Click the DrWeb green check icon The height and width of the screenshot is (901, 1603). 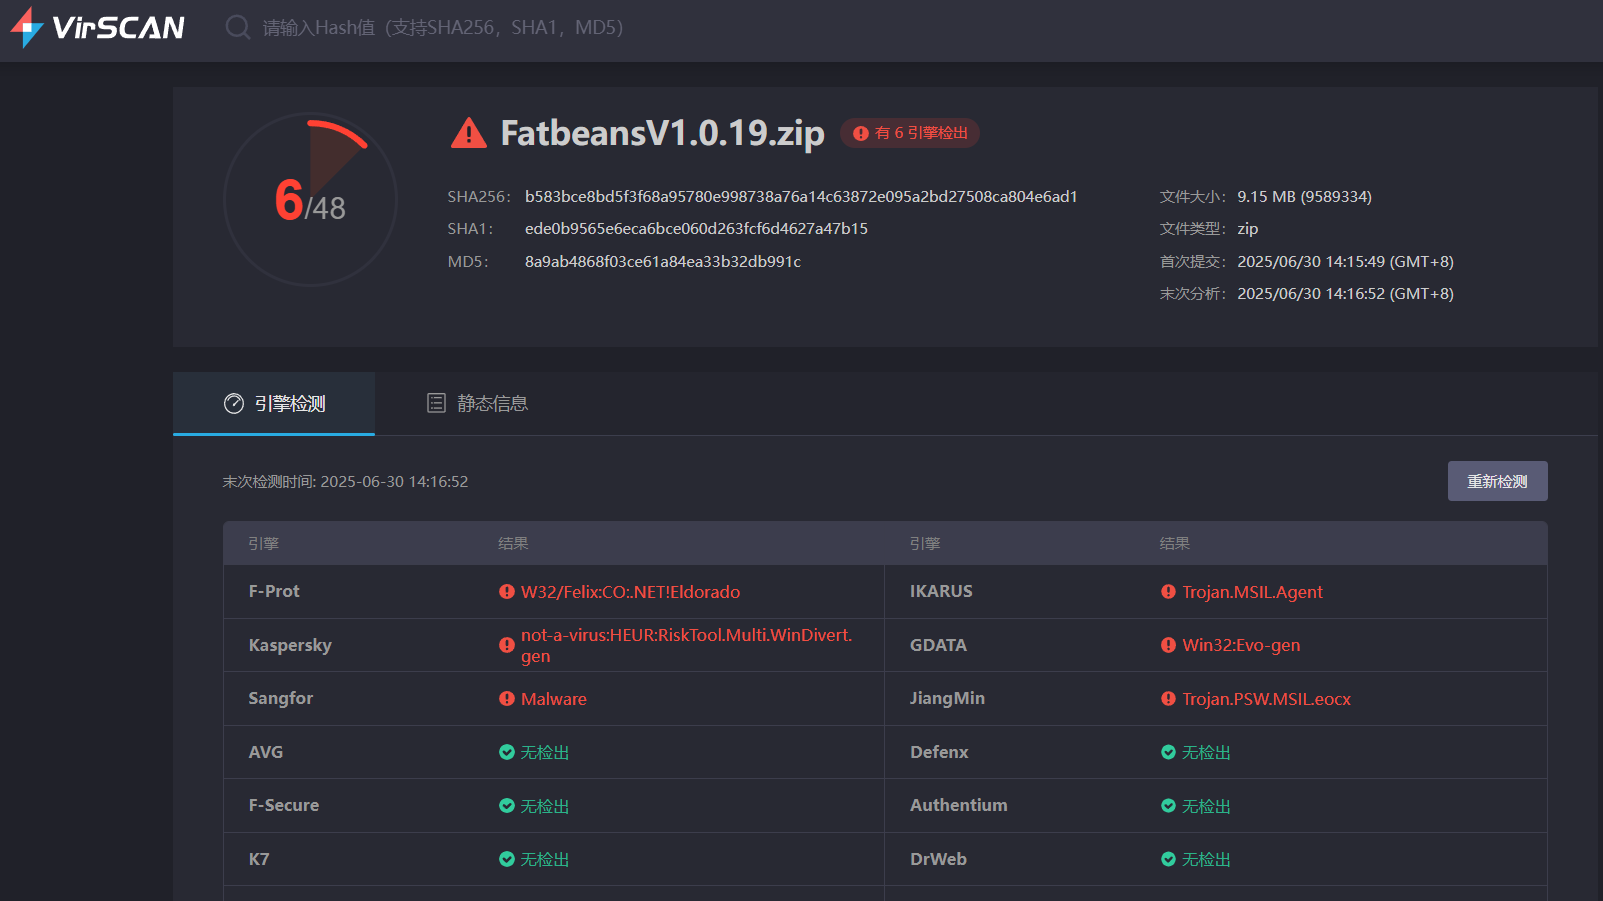click(x=1168, y=859)
